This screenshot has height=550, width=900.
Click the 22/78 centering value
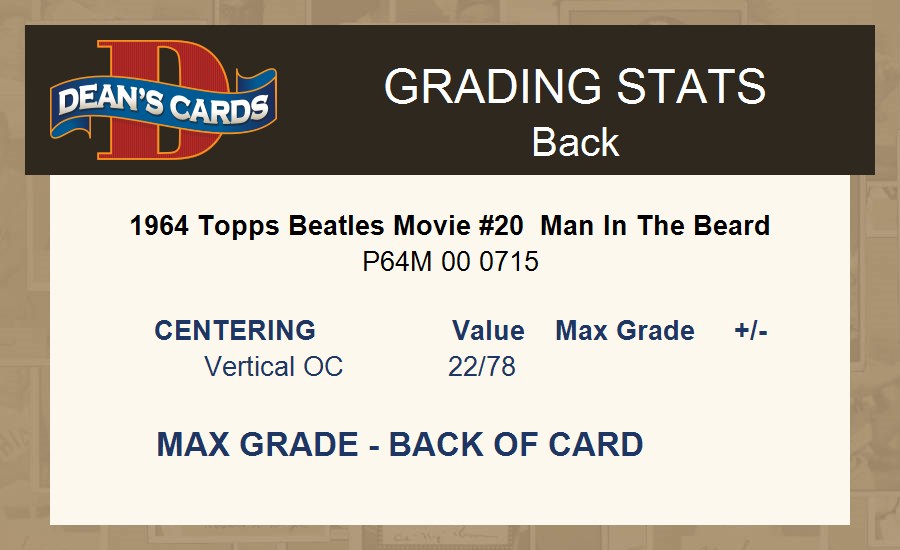[482, 366]
